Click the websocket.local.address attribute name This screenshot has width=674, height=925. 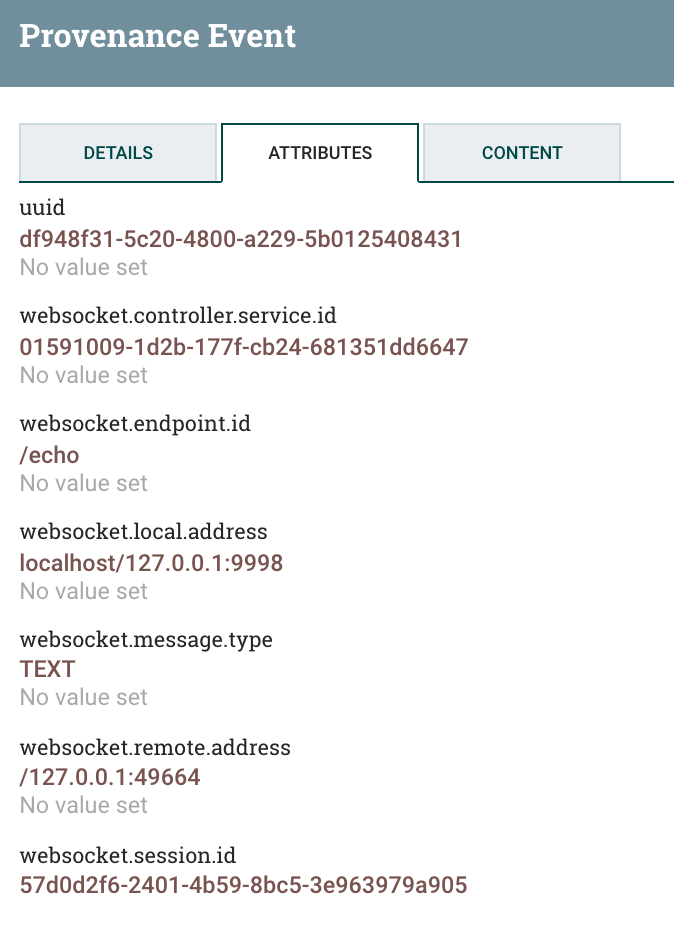click(143, 532)
